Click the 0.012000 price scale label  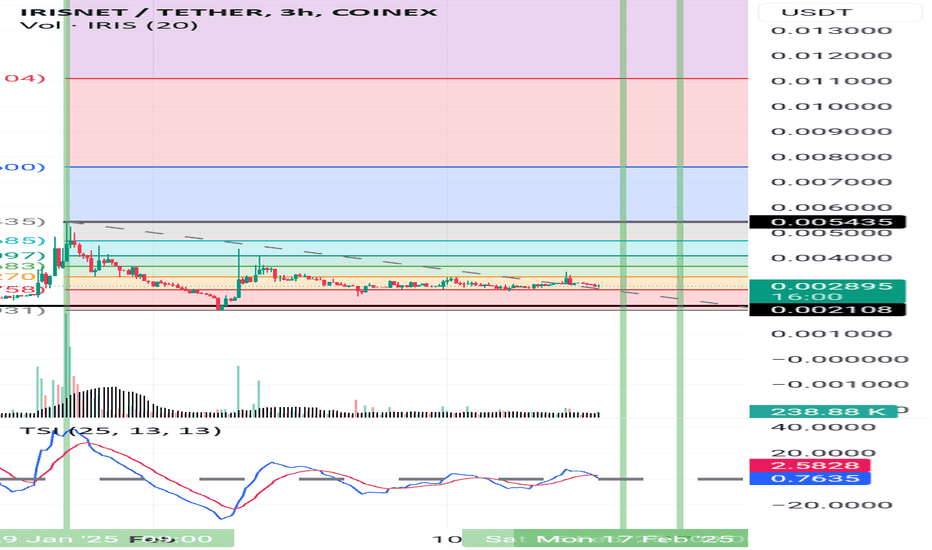point(832,55)
